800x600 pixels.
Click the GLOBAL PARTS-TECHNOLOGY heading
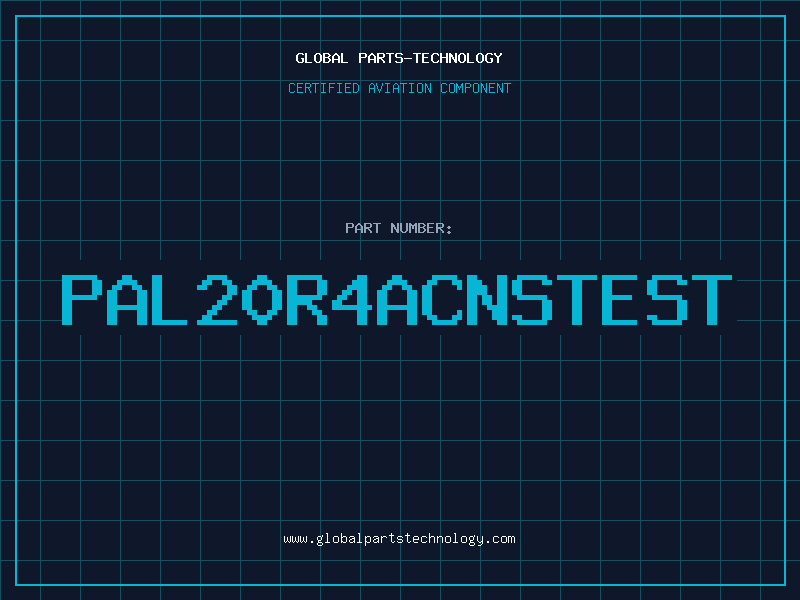399,58
